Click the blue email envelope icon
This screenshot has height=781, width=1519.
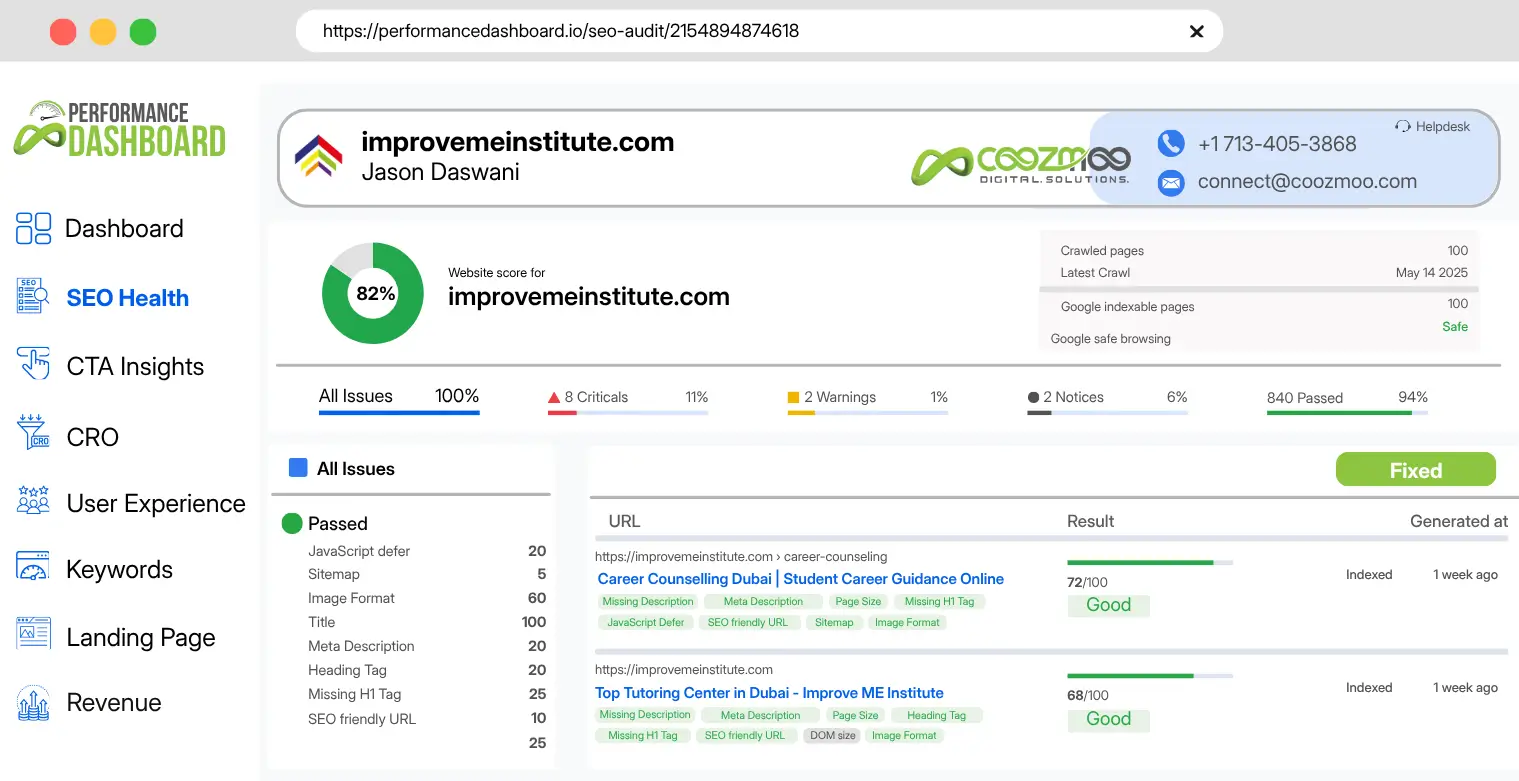tap(1170, 182)
